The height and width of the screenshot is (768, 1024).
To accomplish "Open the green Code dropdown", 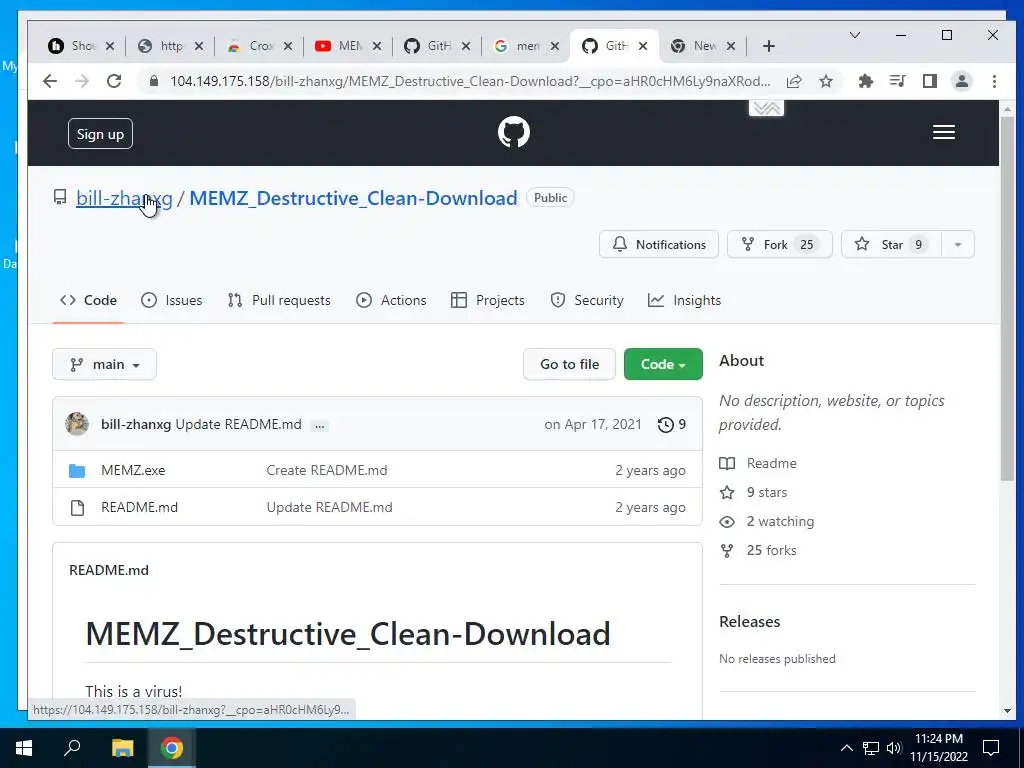I will [663, 364].
